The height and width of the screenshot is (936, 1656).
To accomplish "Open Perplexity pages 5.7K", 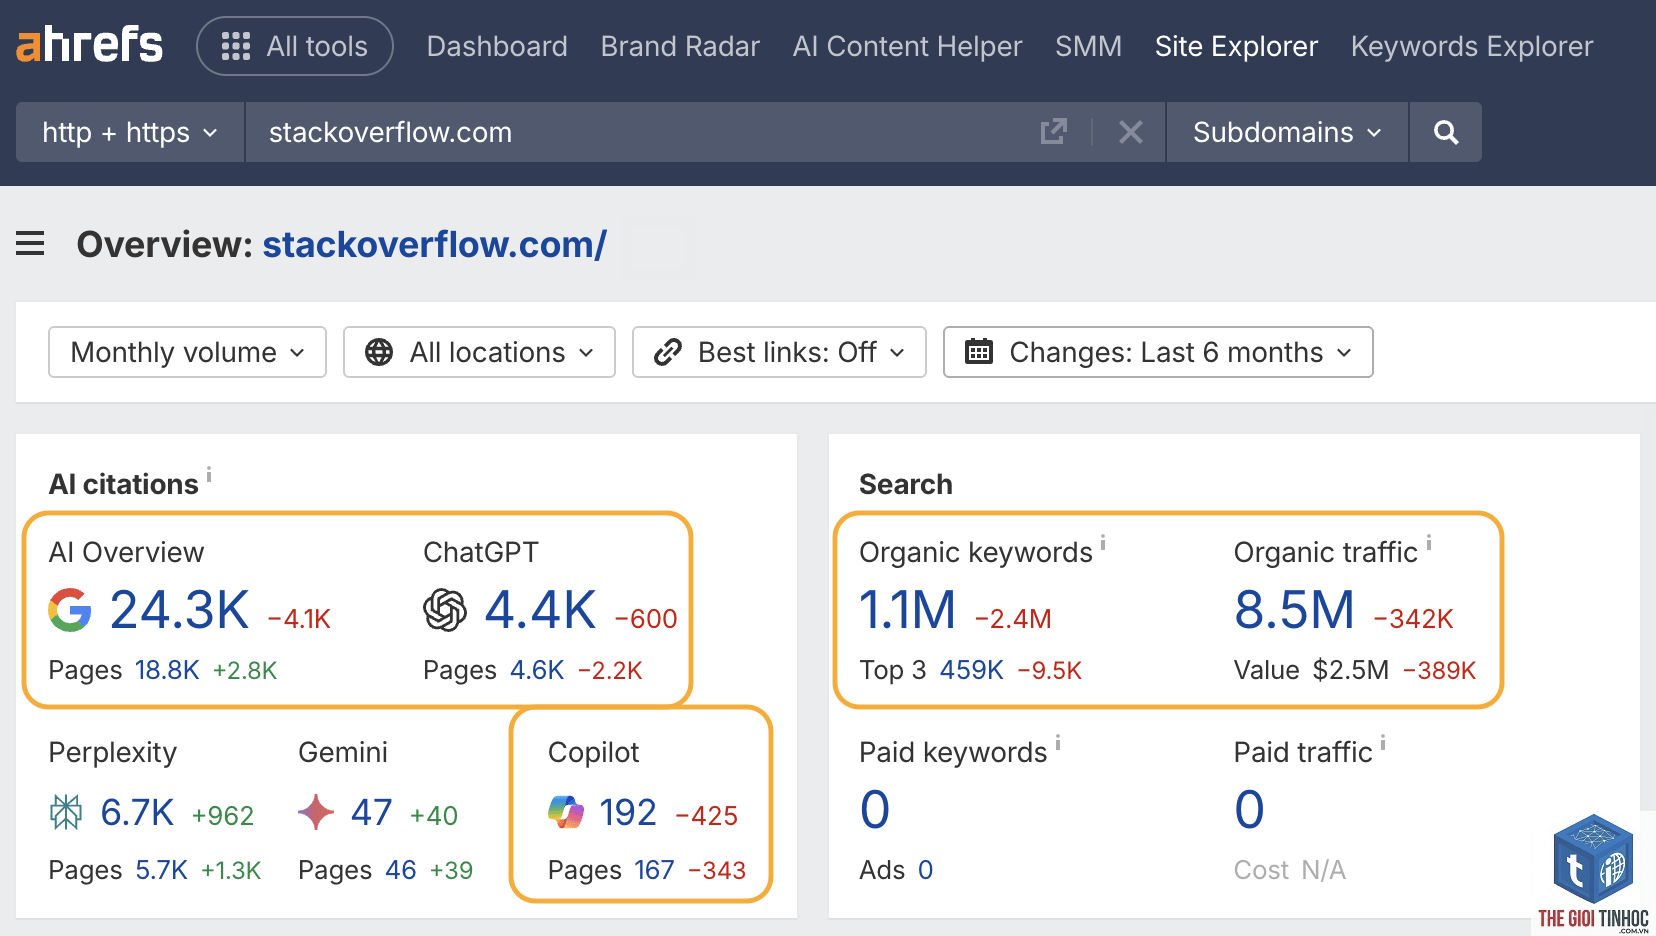I will 162,870.
